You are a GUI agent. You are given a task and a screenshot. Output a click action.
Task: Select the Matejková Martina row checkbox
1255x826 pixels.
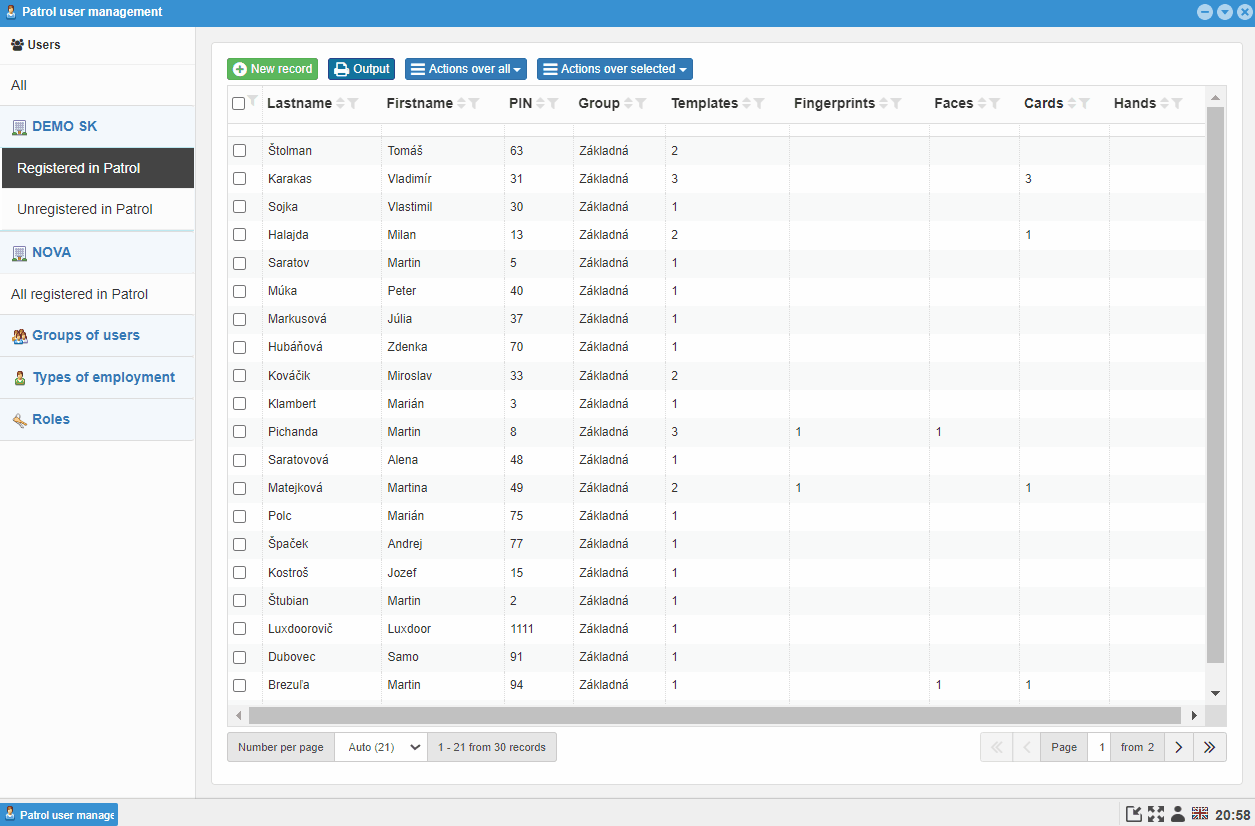pos(239,488)
